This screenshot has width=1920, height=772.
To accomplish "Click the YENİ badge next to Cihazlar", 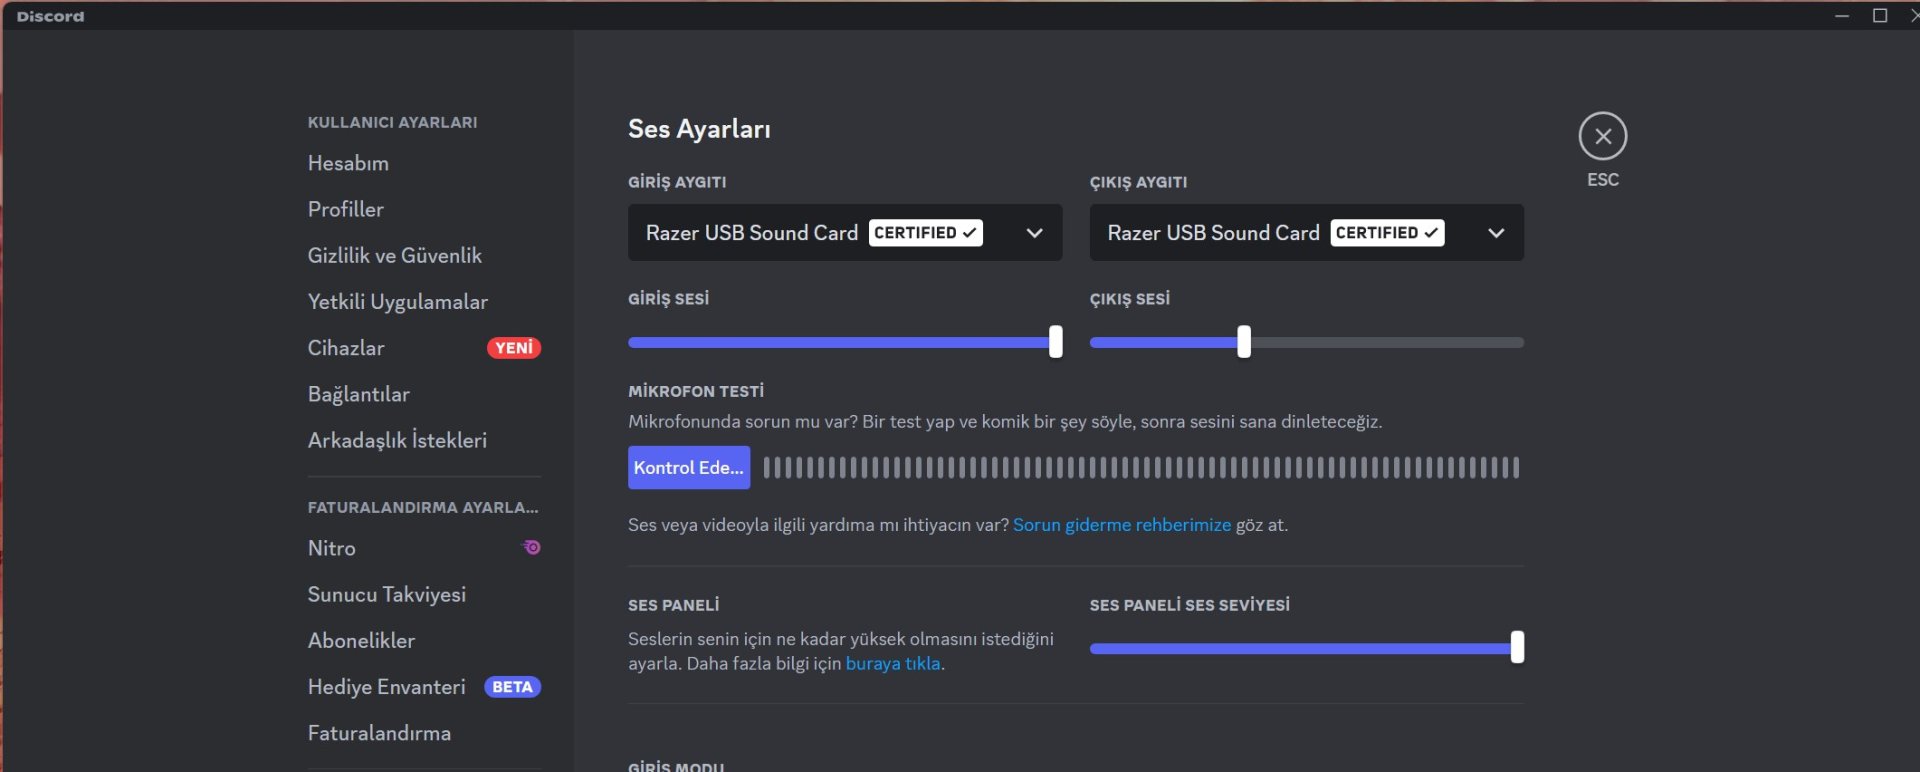I will coord(514,348).
